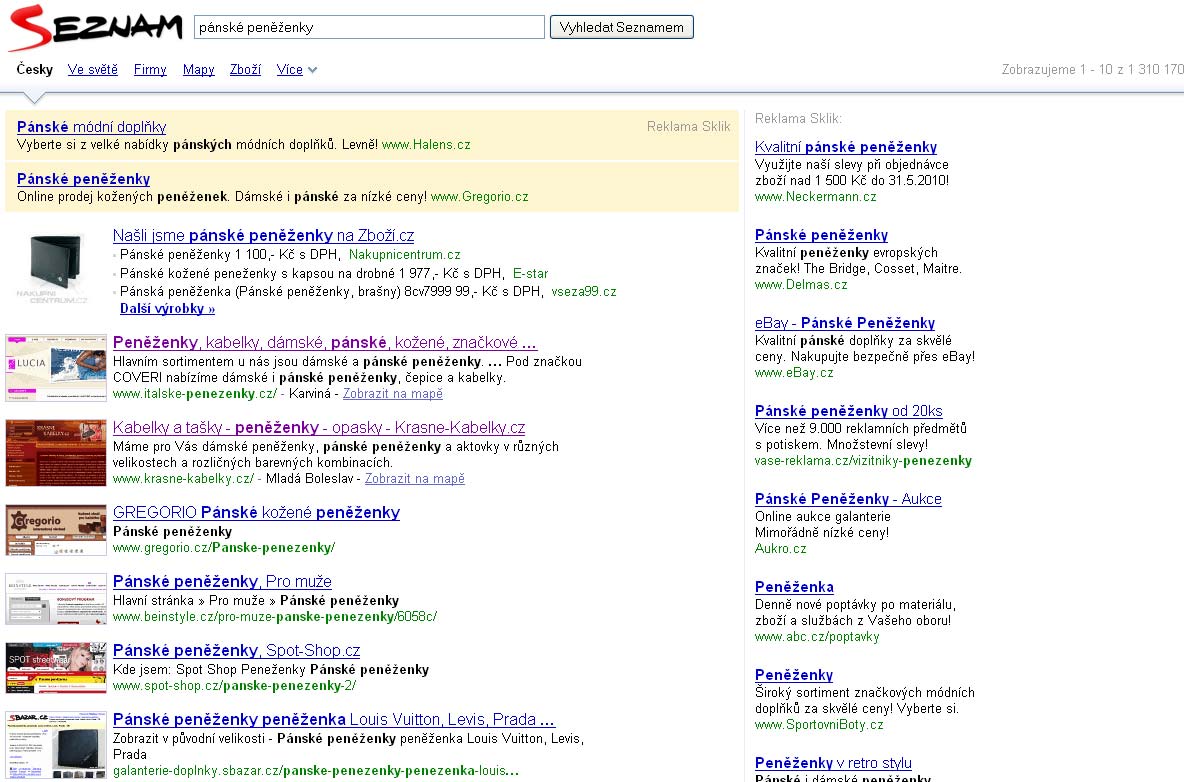The height and width of the screenshot is (782, 1184).
Task: Open www.Halens.cz ad URL
Action: tap(426, 144)
